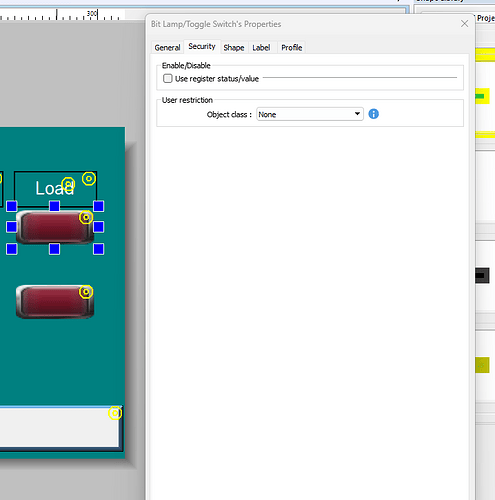Close the Bit Lamp/Toggle Switch's Properties dialog

pos(464,24)
